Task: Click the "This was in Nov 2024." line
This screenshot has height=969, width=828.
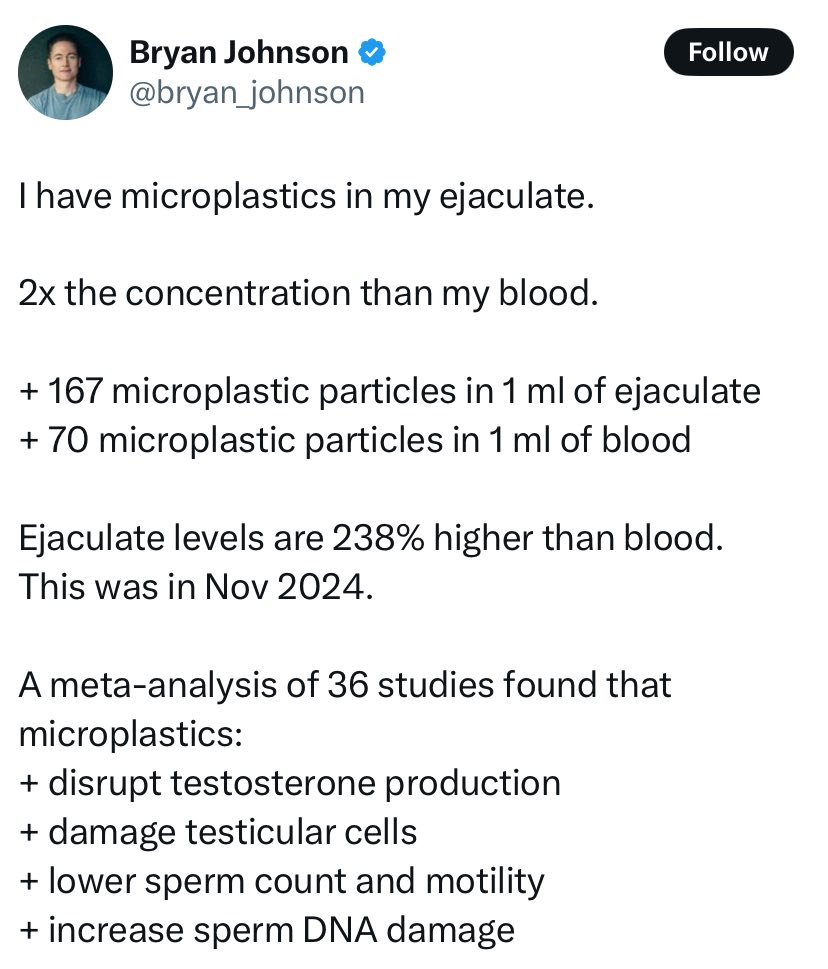Action: click(x=196, y=585)
